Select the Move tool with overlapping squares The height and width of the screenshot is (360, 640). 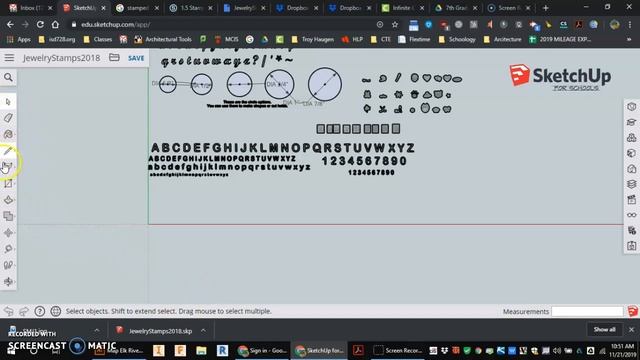click(8, 216)
